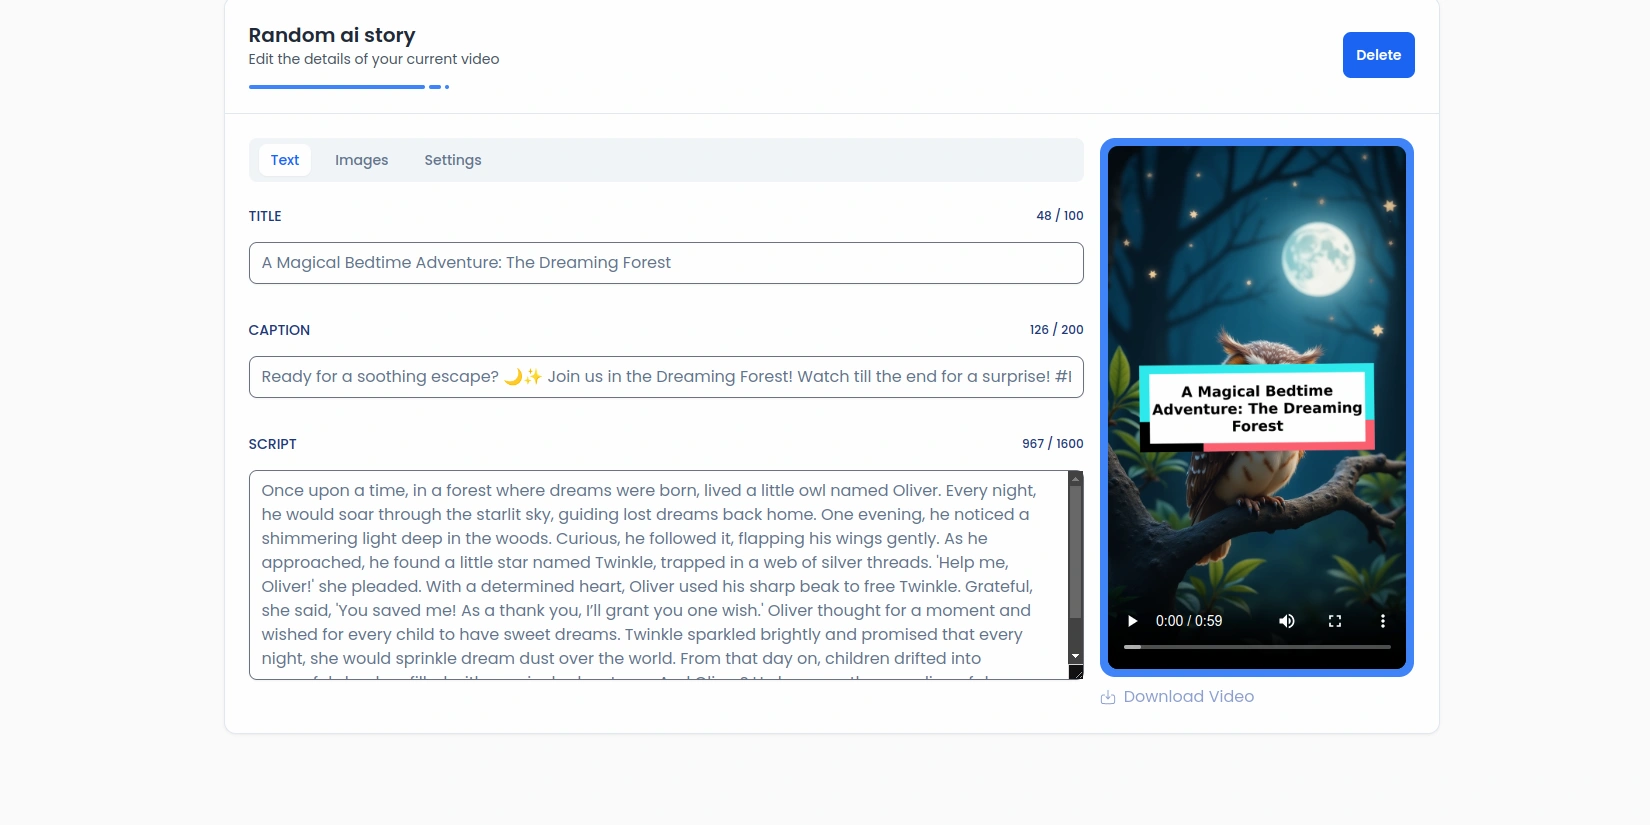Click the video seek progress bar
This screenshot has height=825, width=1650.
point(1257,647)
